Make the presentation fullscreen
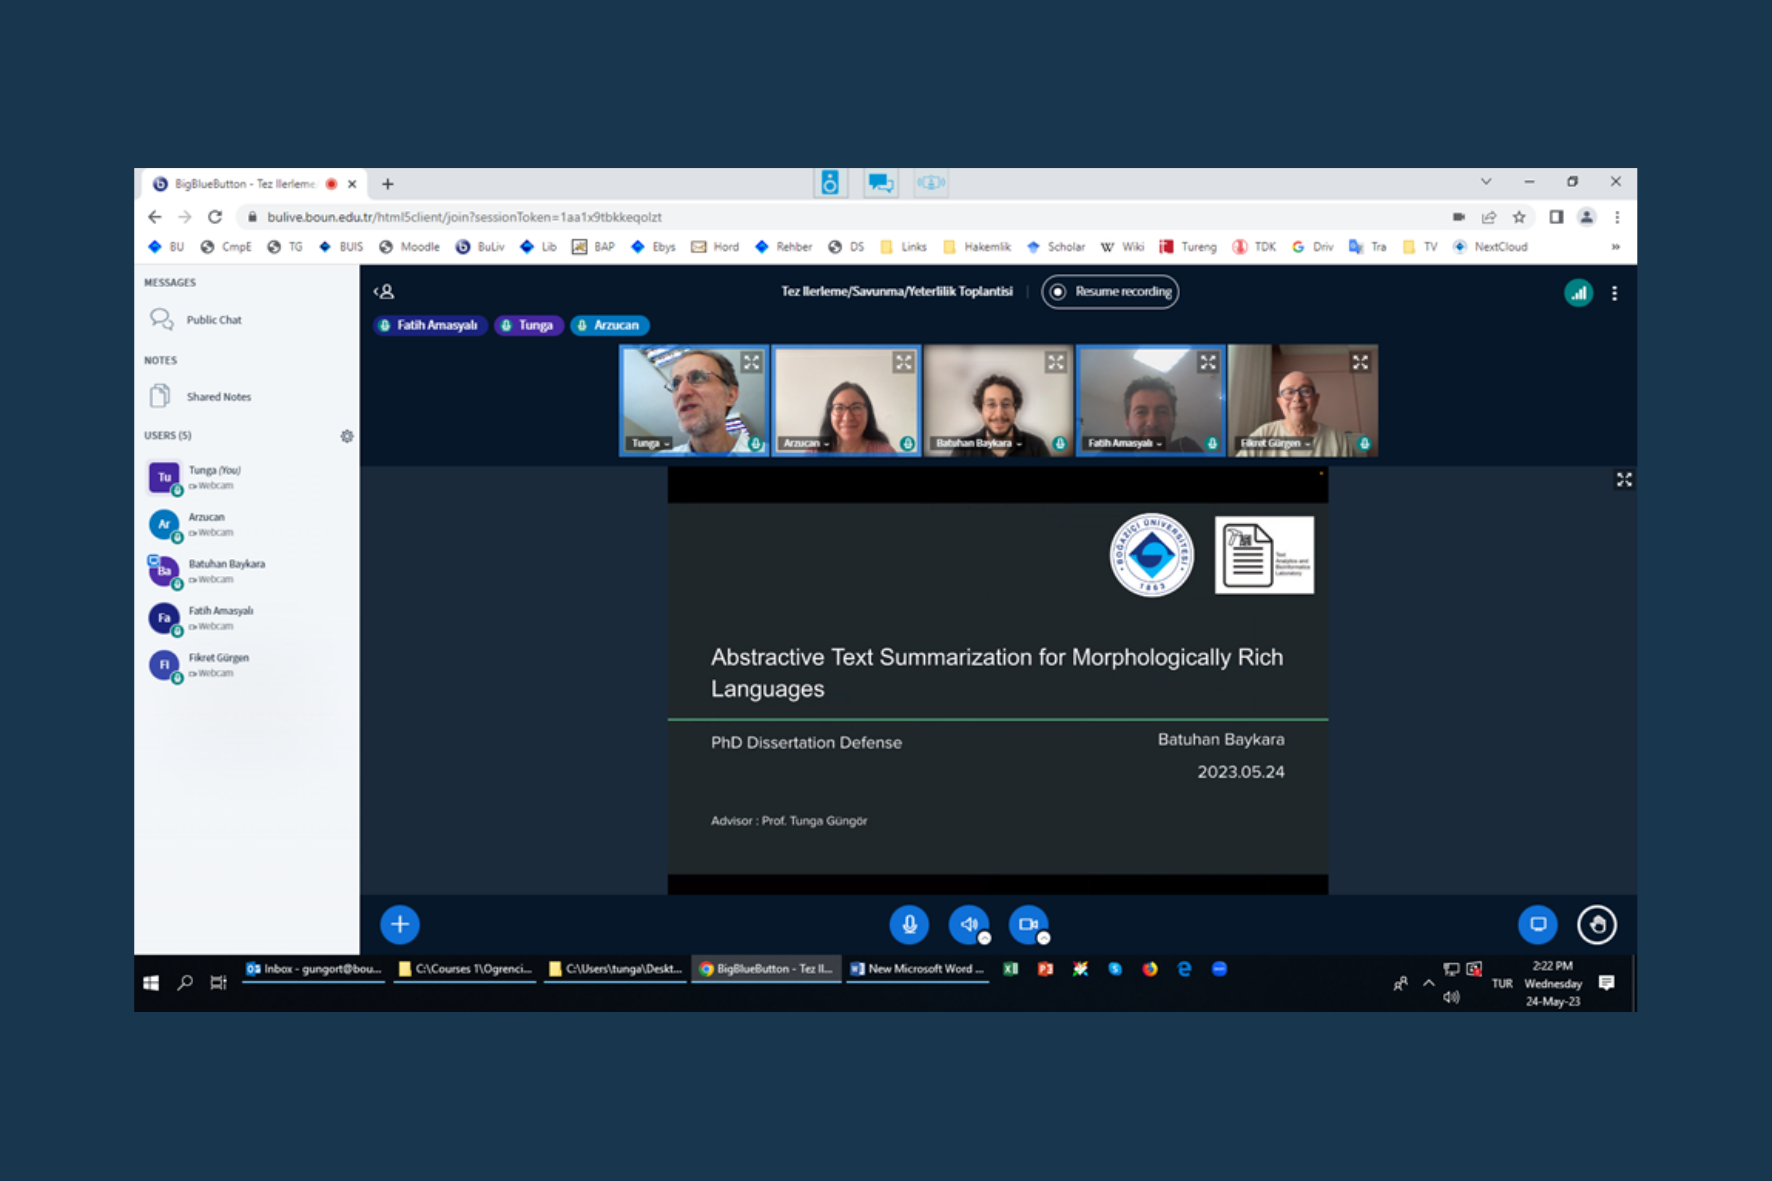The image size is (1772, 1181). click(1624, 480)
